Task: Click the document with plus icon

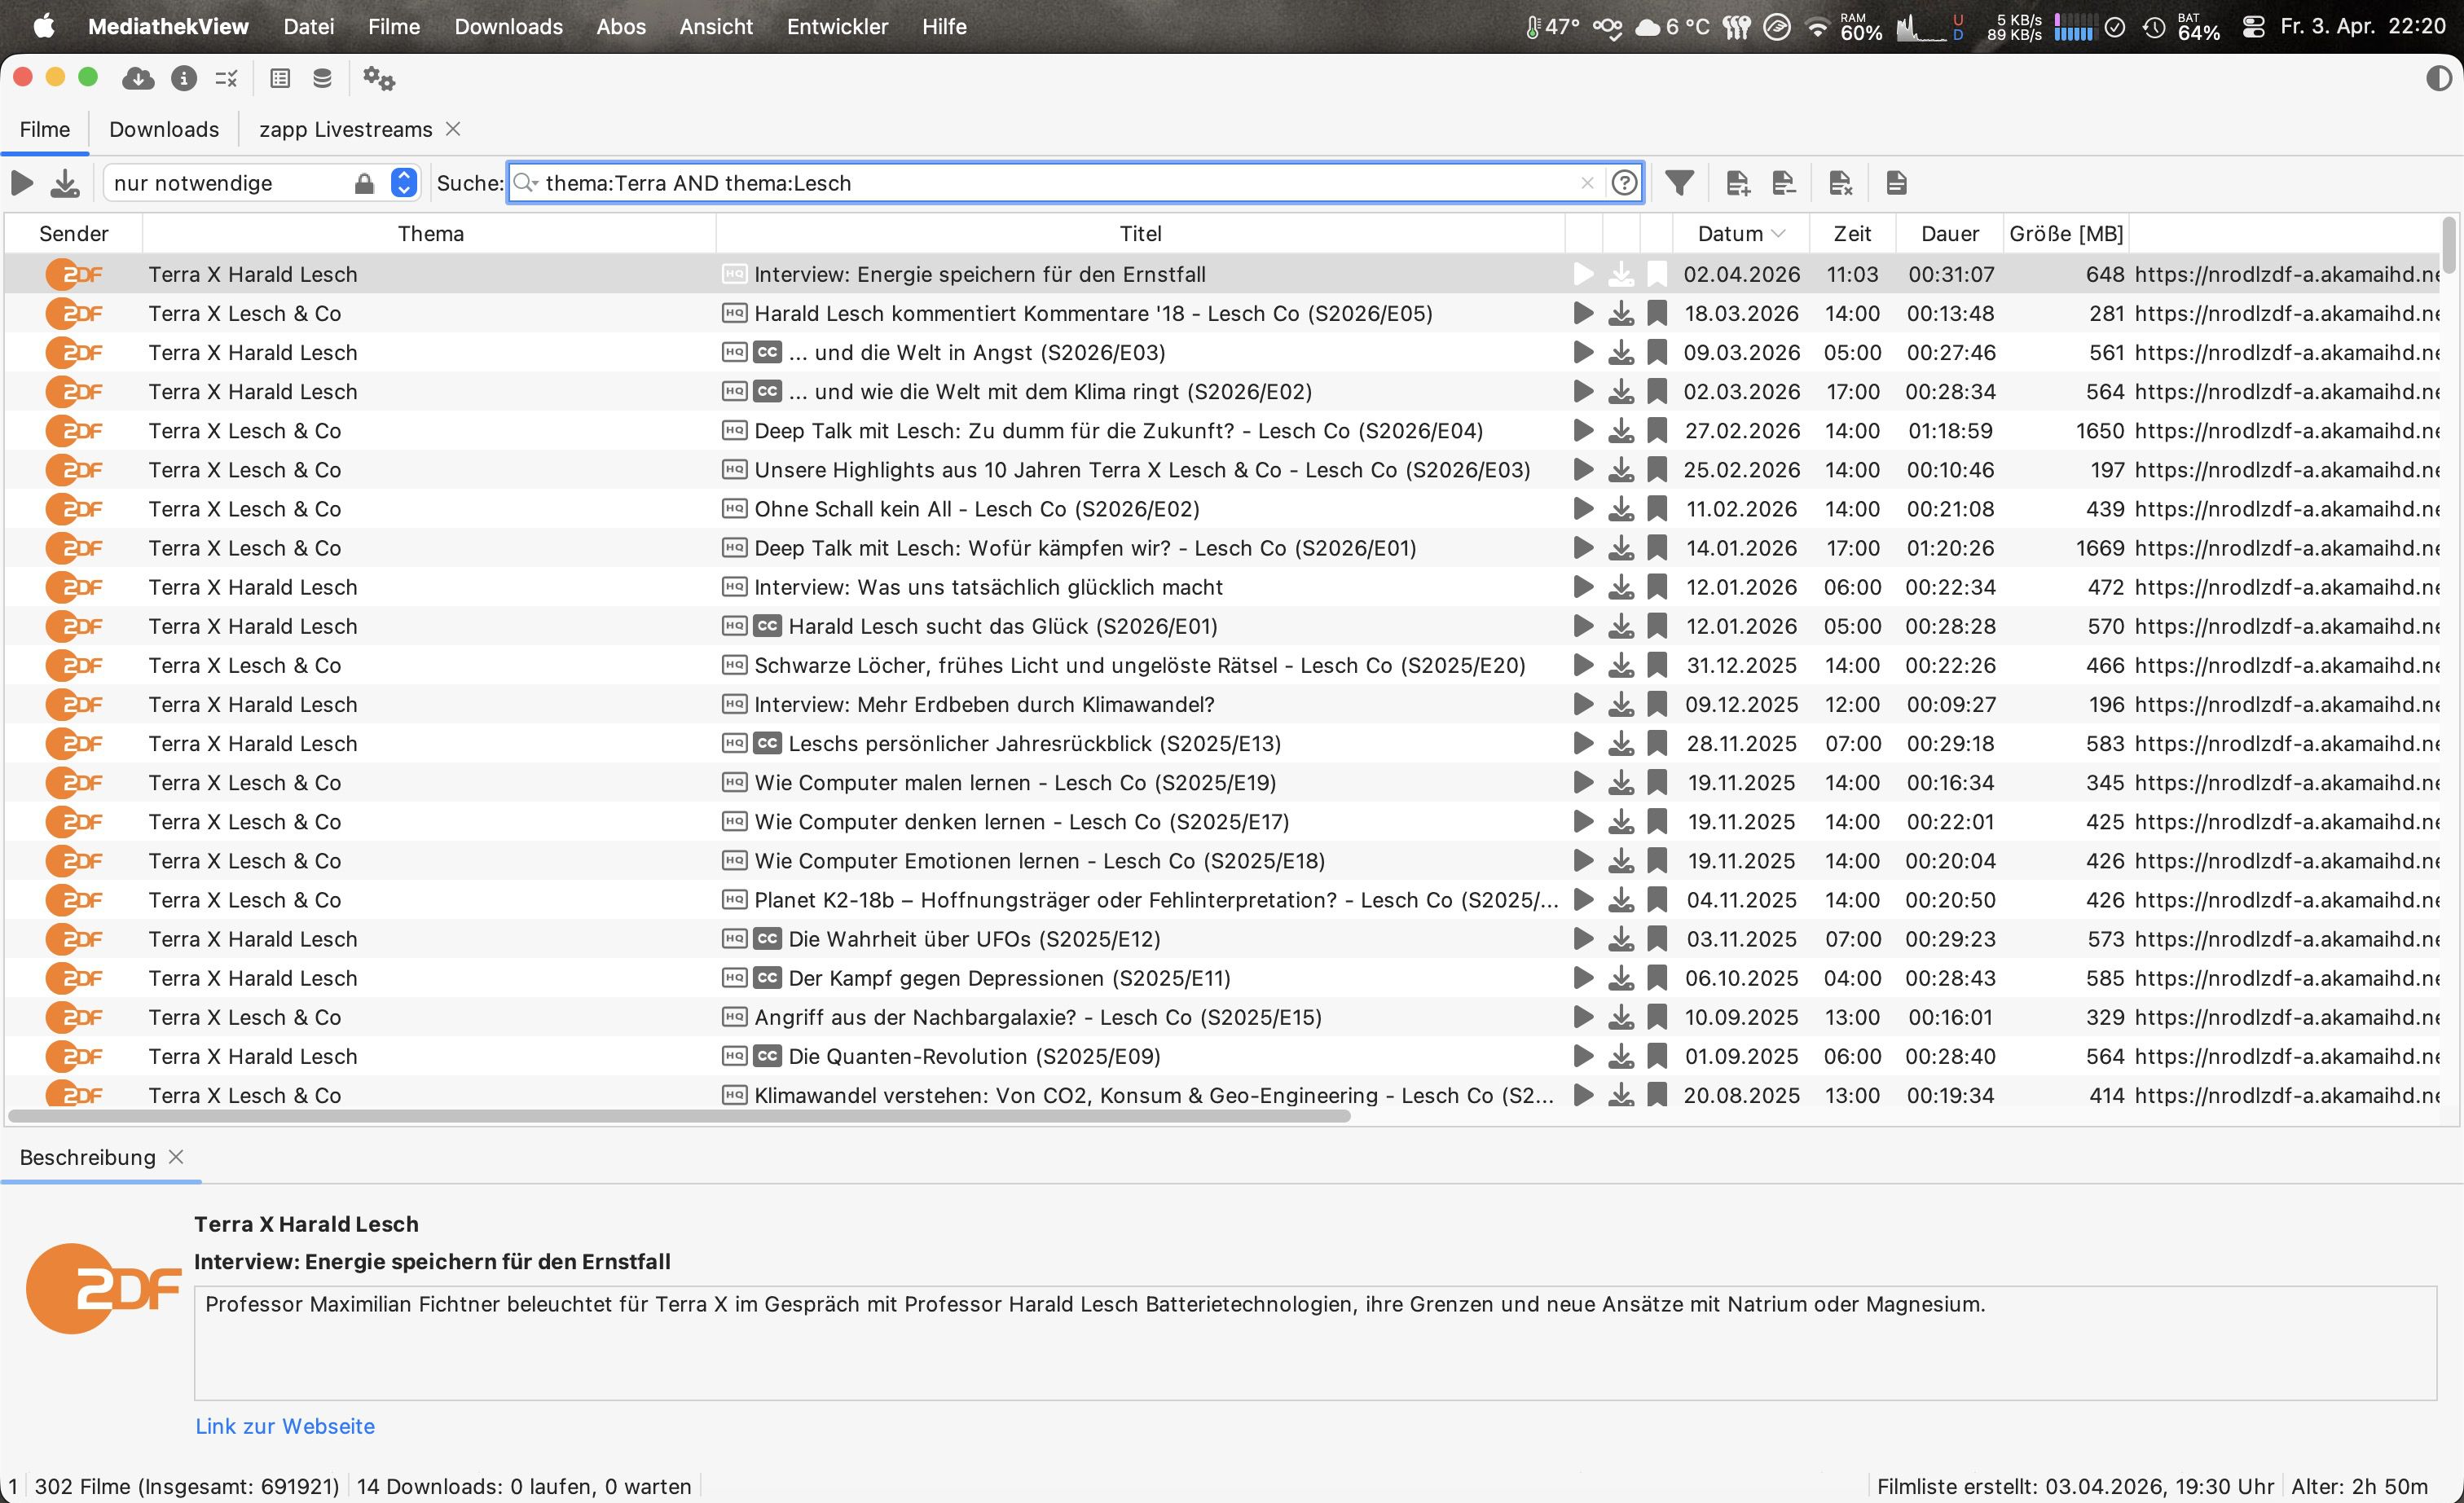Action: [x=1738, y=183]
